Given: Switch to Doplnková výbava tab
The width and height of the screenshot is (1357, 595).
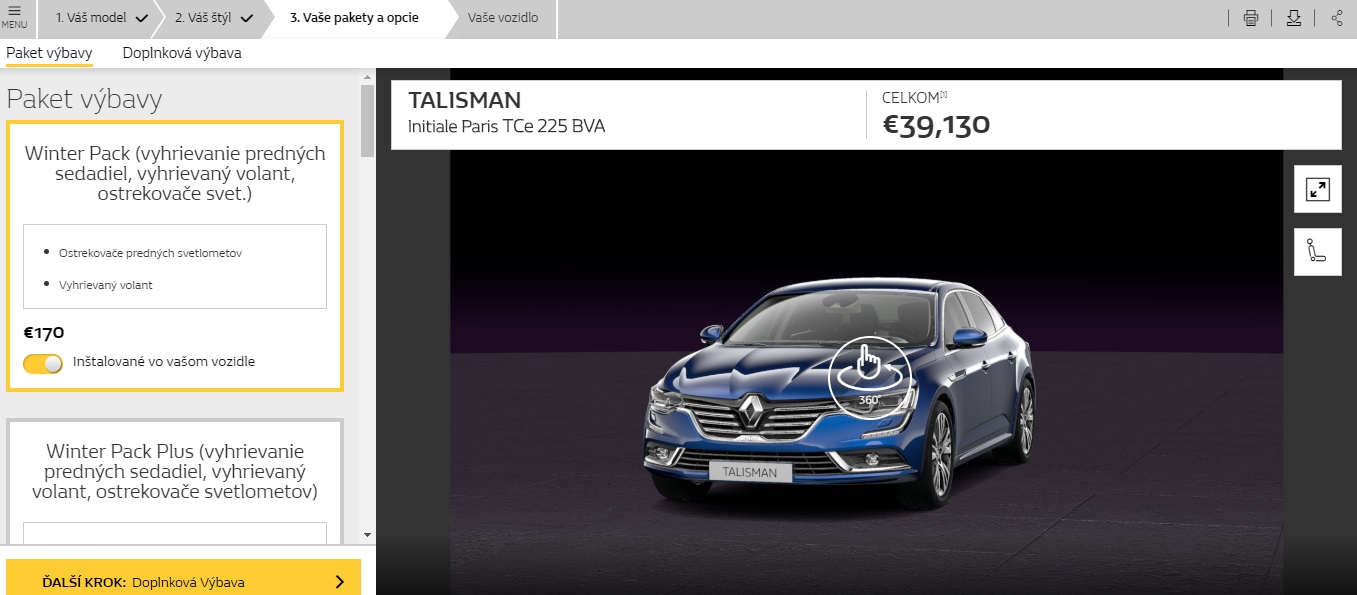Looking at the screenshot, I should pyautogui.click(x=182, y=53).
